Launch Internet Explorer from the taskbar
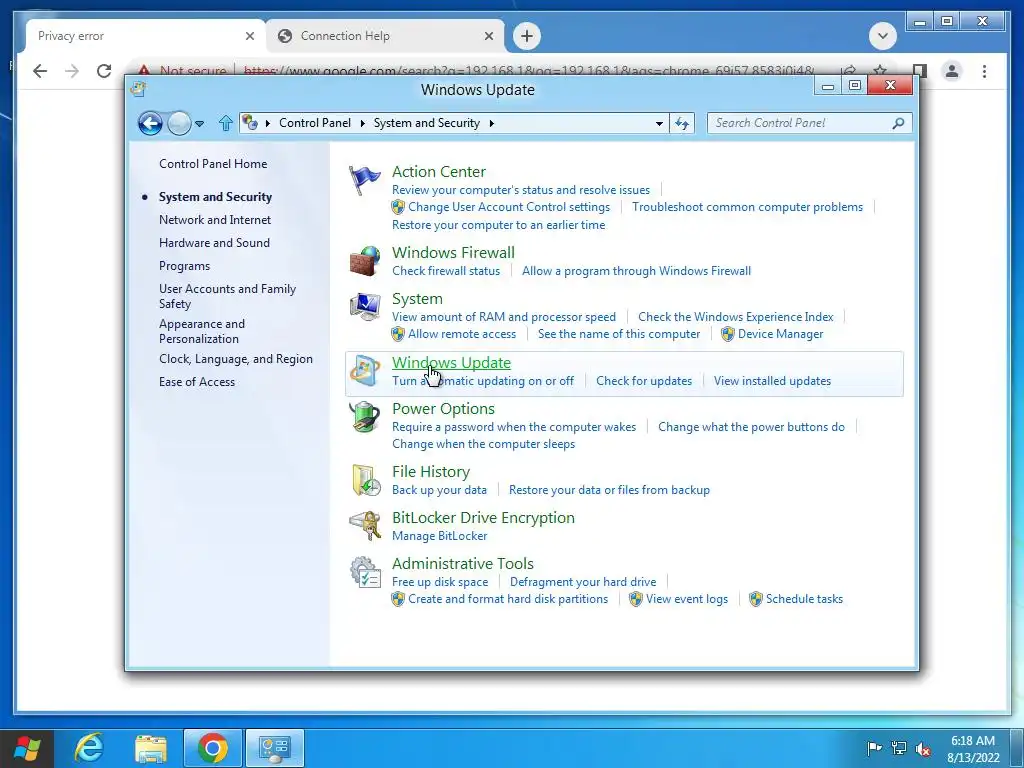The height and width of the screenshot is (768, 1024). [89, 748]
